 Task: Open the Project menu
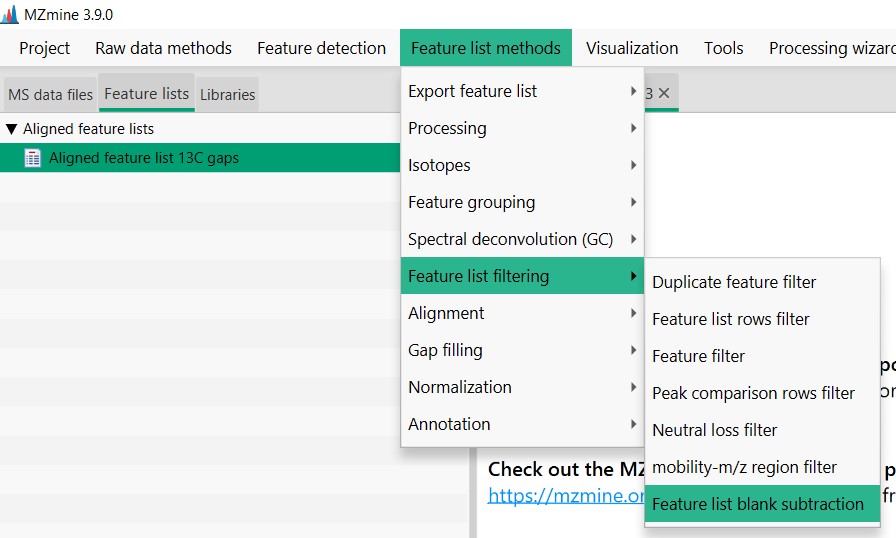45,48
